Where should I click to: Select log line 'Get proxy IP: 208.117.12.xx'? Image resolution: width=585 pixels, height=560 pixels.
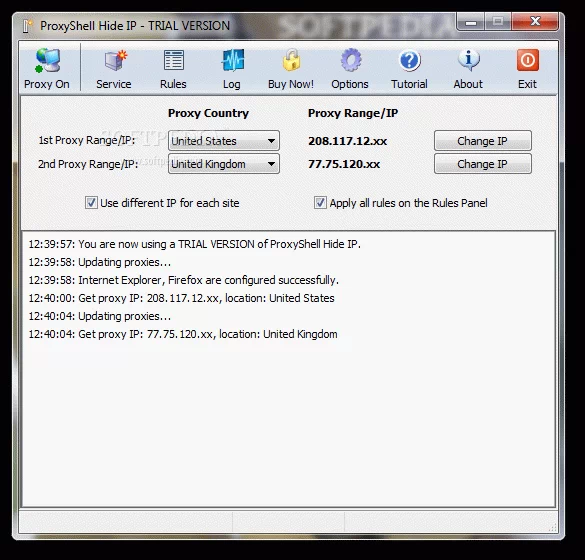click(181, 298)
